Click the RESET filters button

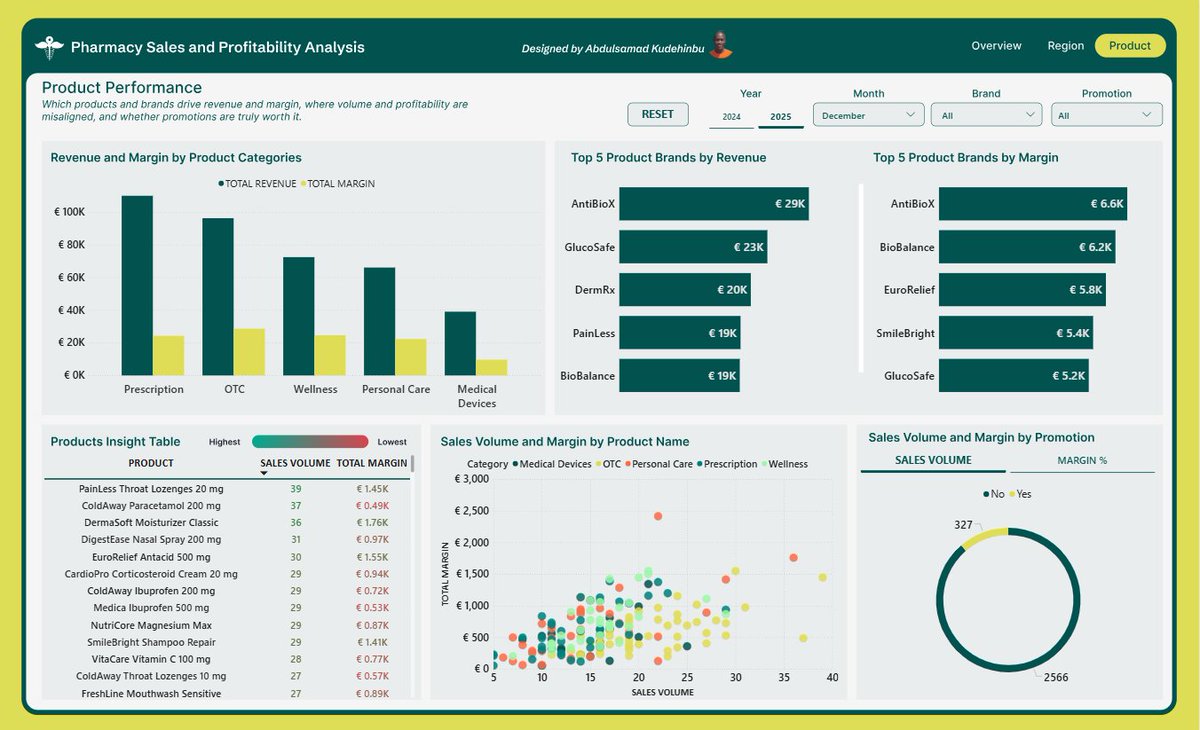658,114
